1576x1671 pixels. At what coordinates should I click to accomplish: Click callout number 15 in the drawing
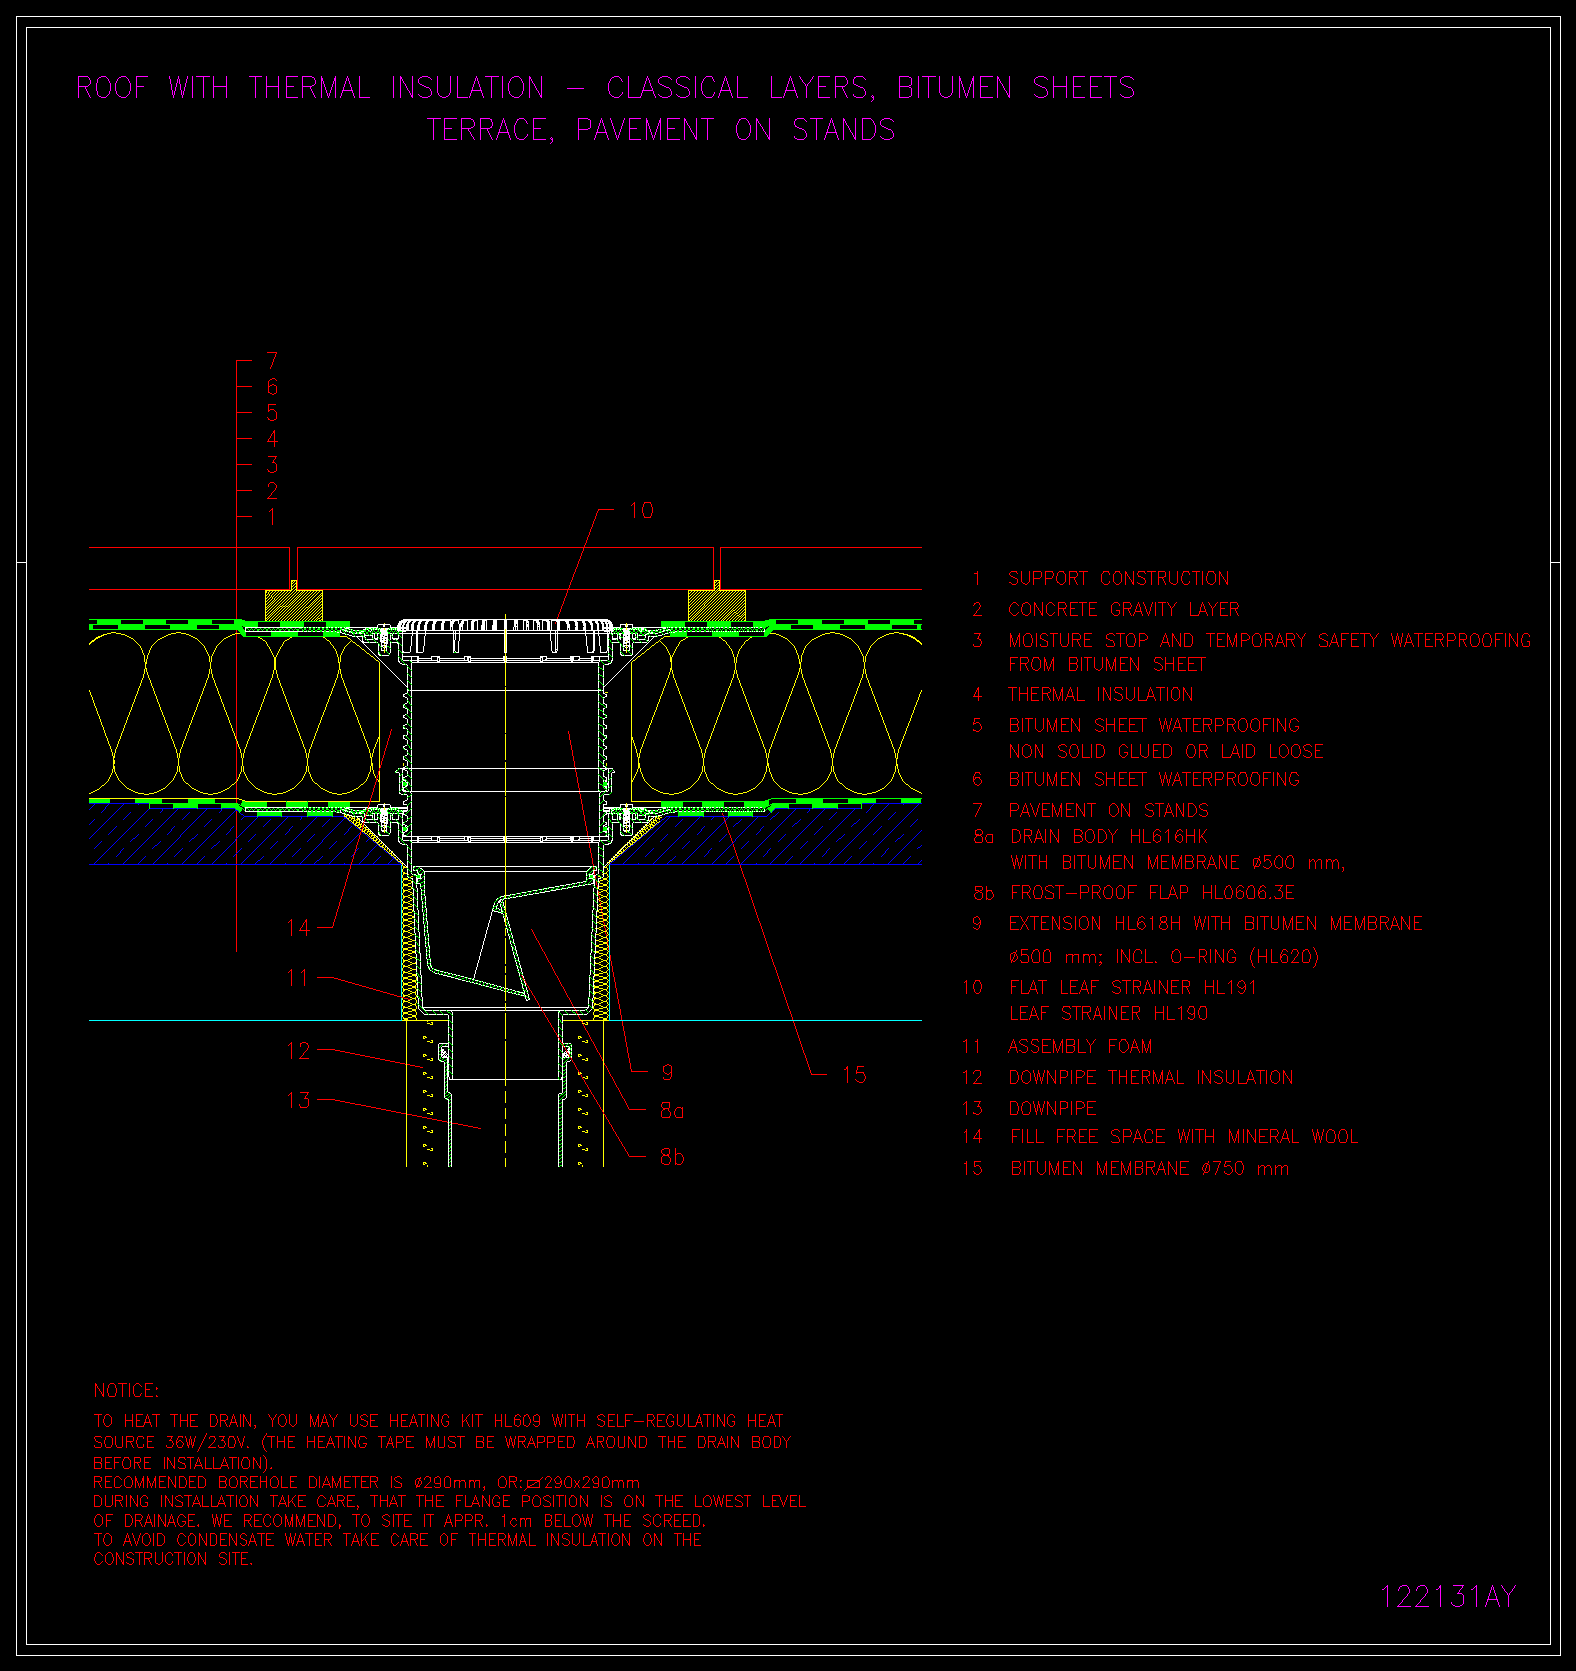pos(854,1075)
